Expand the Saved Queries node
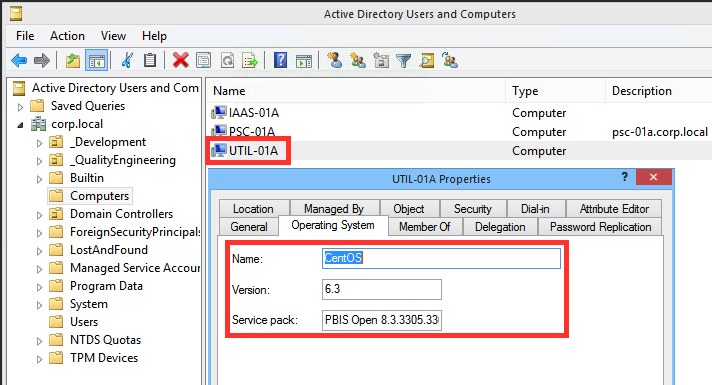This screenshot has width=712, height=385. coord(20,107)
